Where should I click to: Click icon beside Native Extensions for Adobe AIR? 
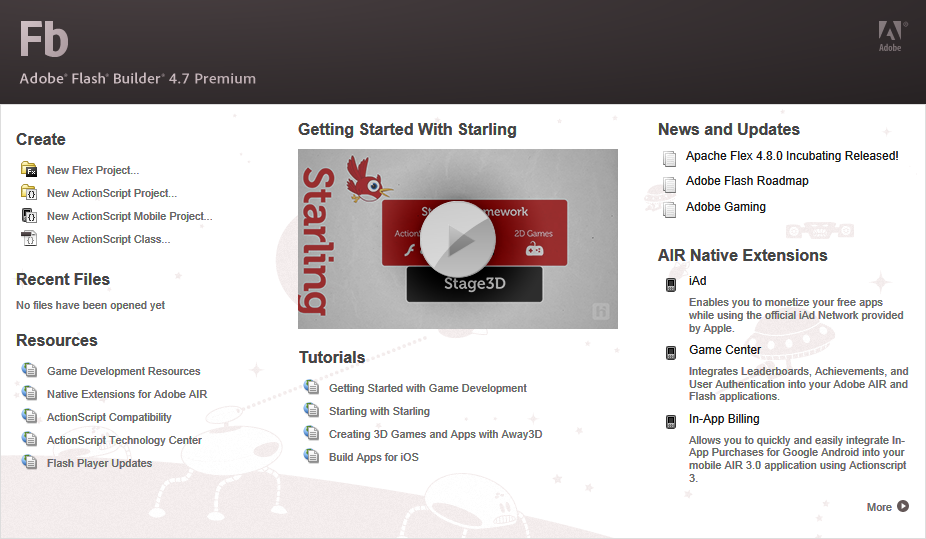coord(29,393)
